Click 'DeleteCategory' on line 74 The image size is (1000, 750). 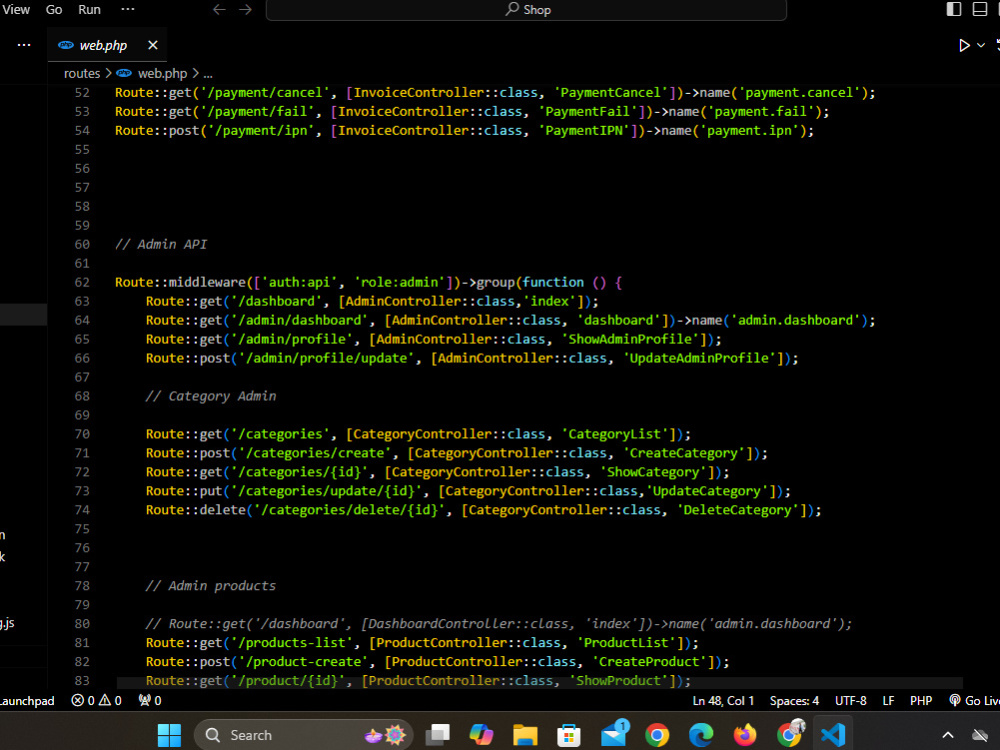pos(738,510)
